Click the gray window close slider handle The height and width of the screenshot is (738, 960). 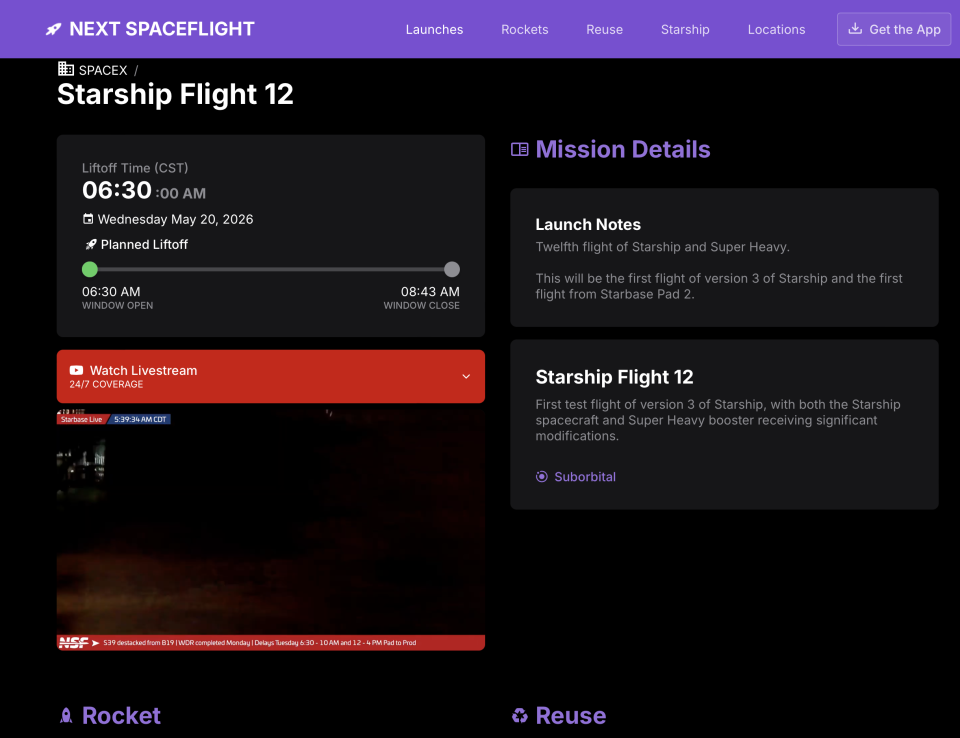[x=452, y=269]
